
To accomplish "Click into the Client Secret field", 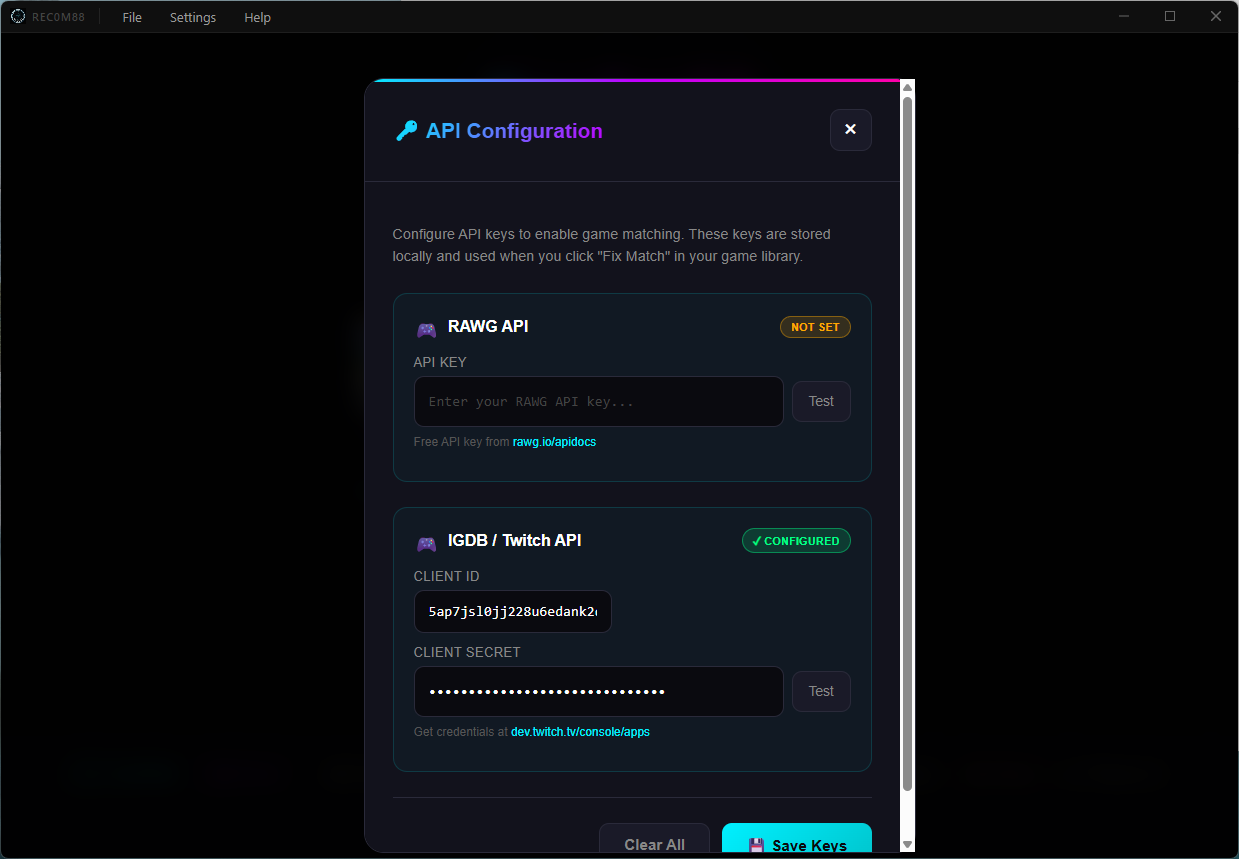I will tap(598, 691).
